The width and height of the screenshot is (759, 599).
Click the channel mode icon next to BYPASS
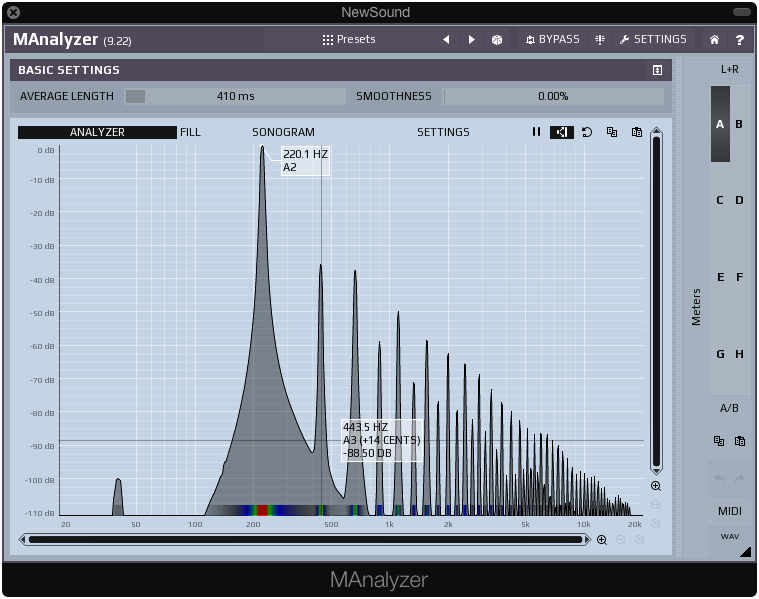[x=600, y=39]
